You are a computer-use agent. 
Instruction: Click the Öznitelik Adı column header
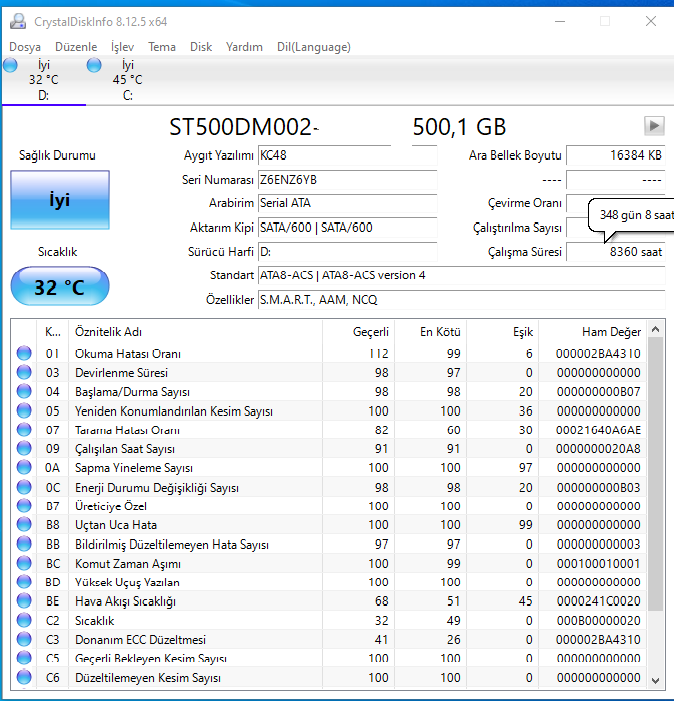click(195, 332)
